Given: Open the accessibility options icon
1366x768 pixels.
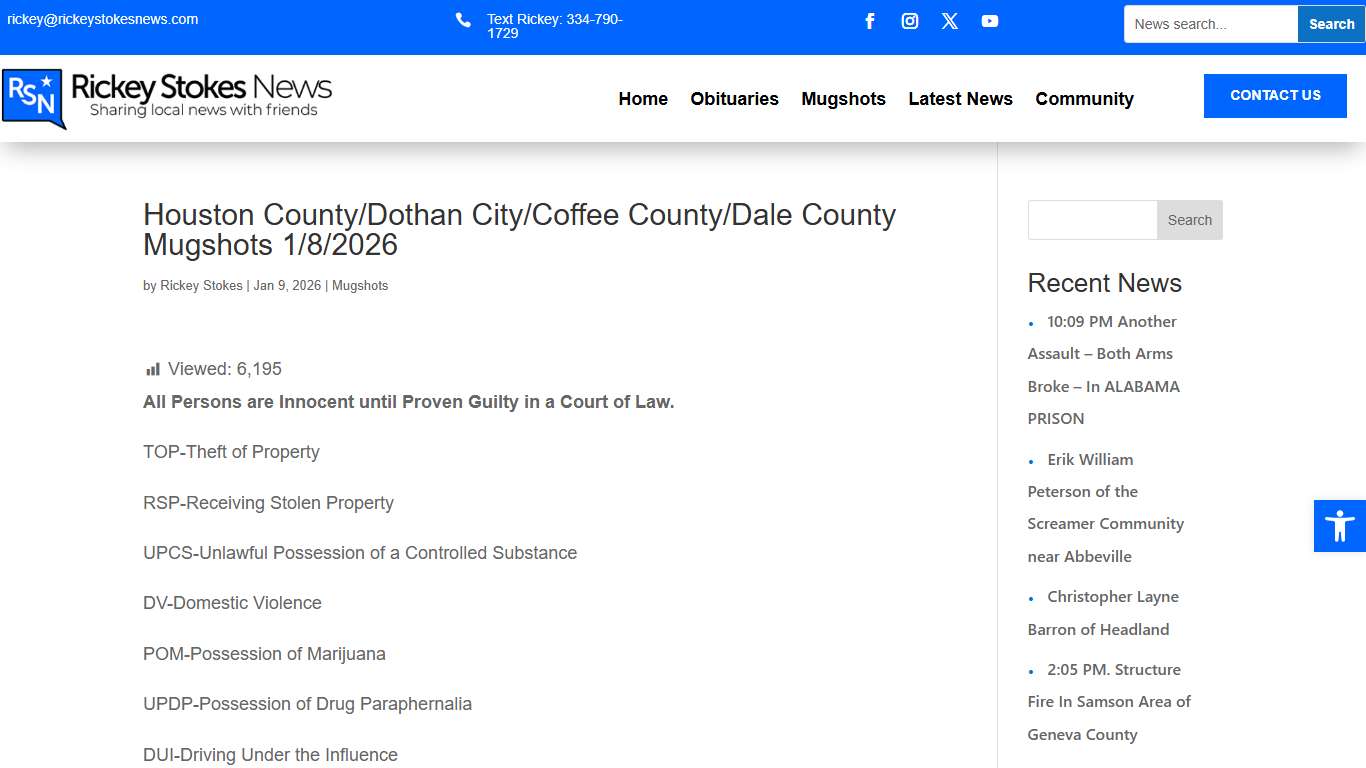Looking at the screenshot, I should point(1340,525).
